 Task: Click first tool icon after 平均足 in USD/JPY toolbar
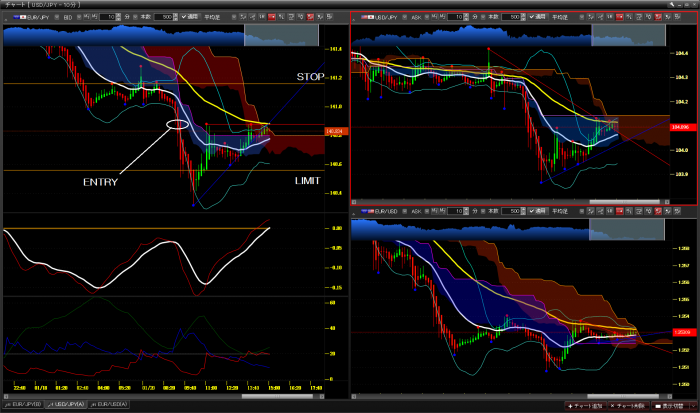pos(590,17)
